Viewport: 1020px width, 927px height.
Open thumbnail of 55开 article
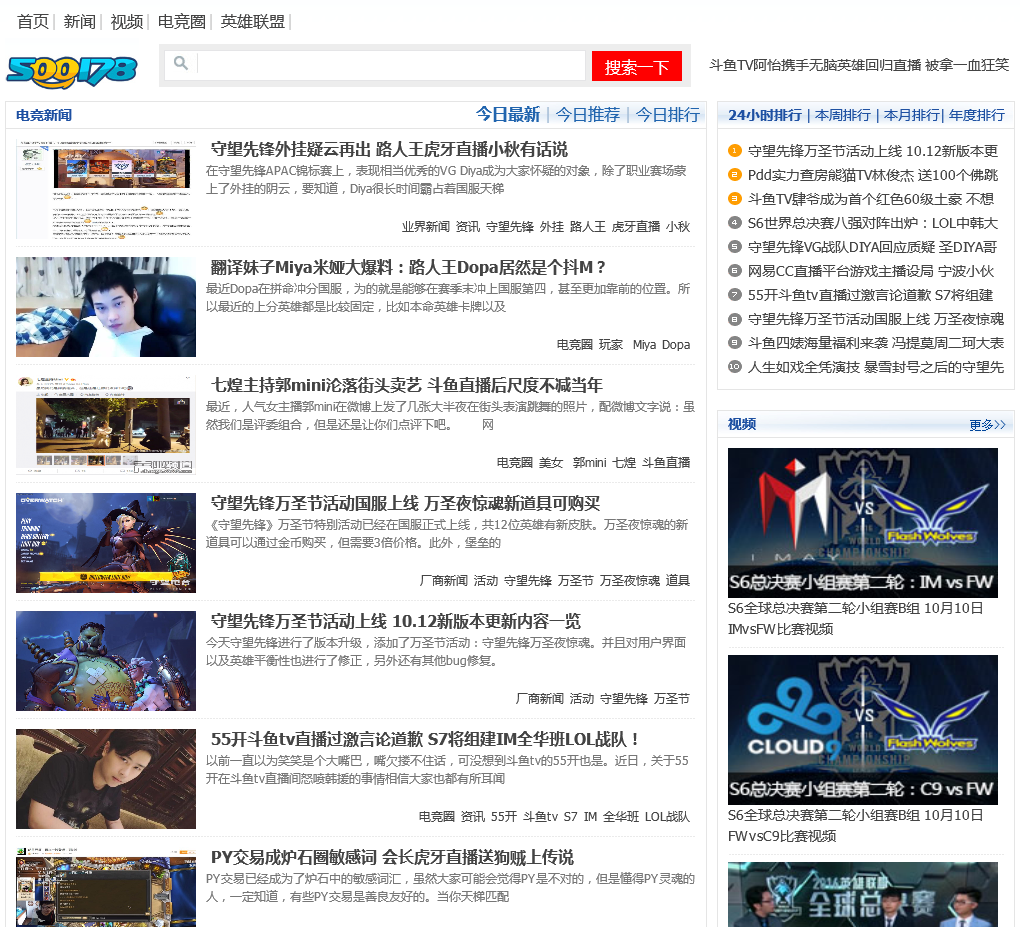[x=105, y=779]
